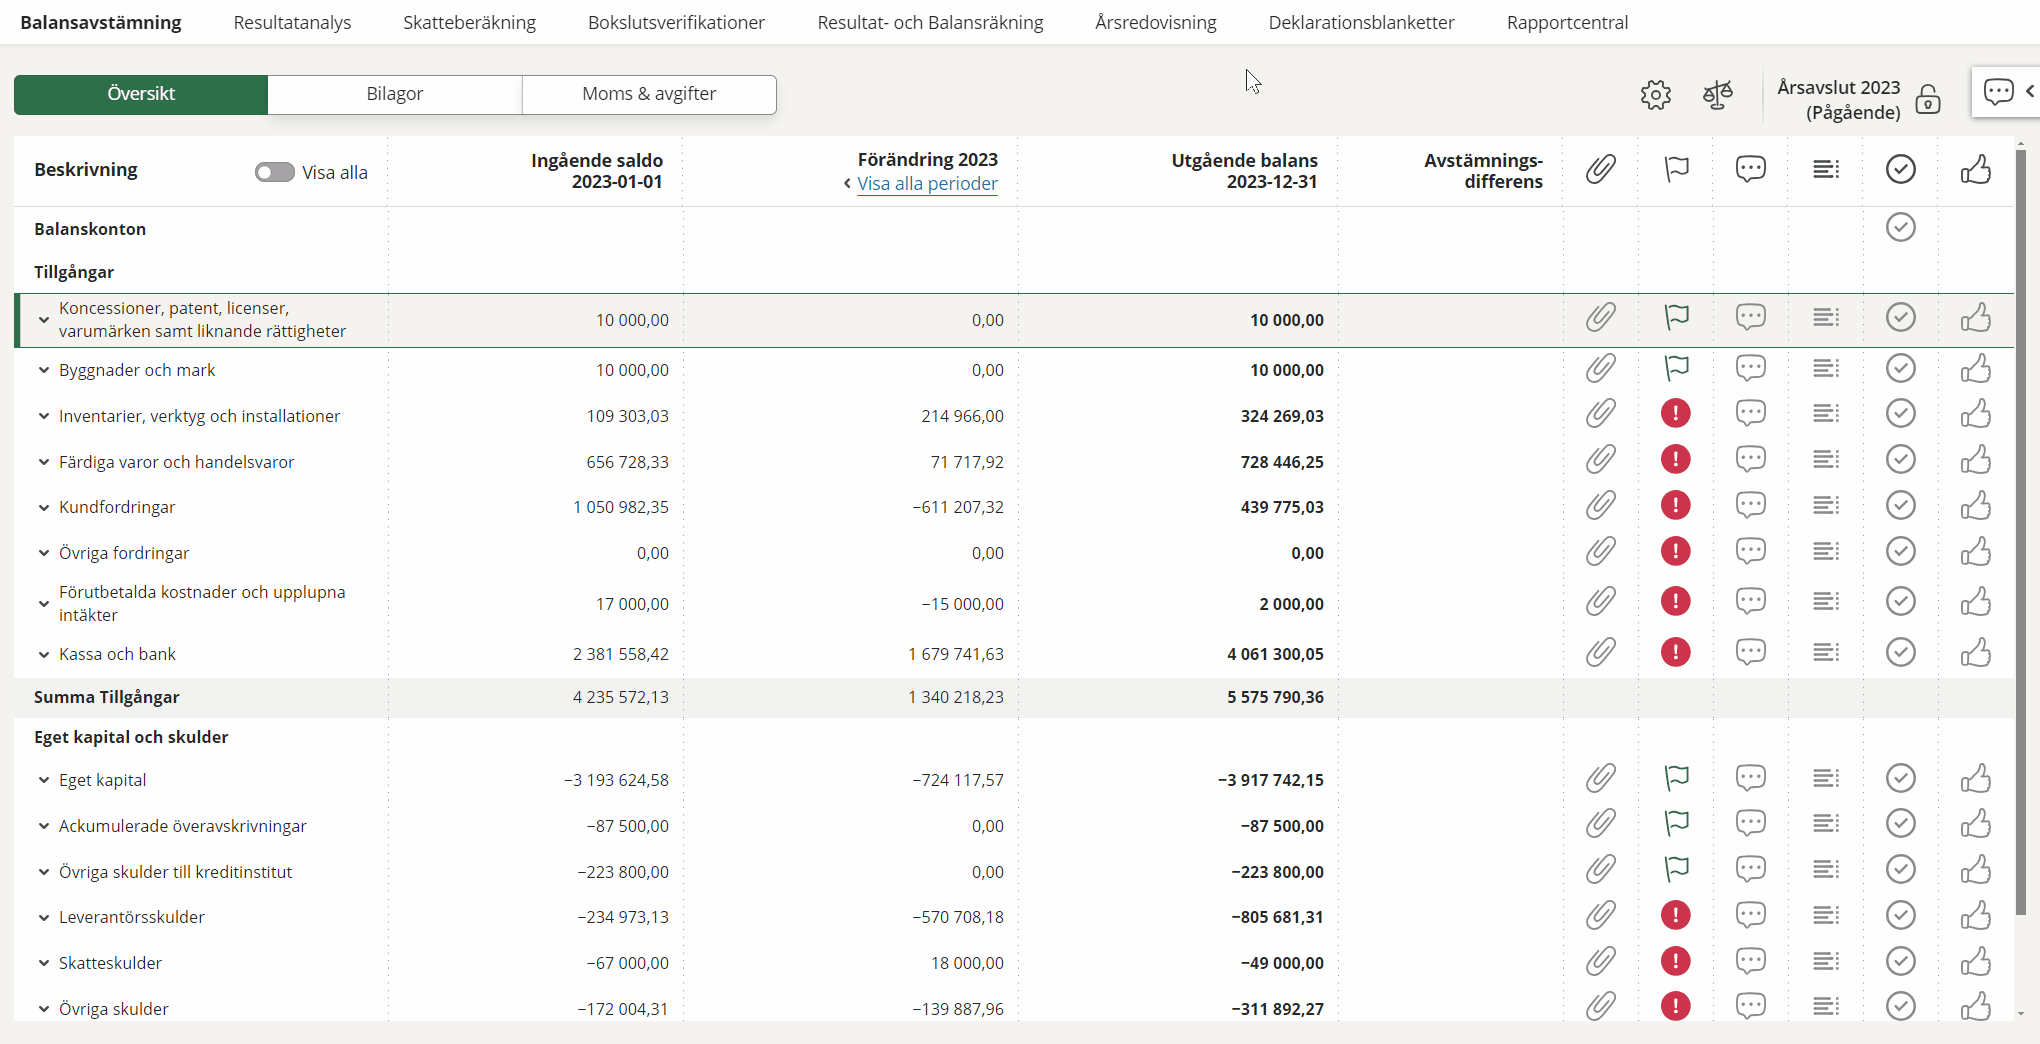Screen dimensions: 2040x1044
Task: Open the Skatteberäkning menu
Action: tap(469, 22)
